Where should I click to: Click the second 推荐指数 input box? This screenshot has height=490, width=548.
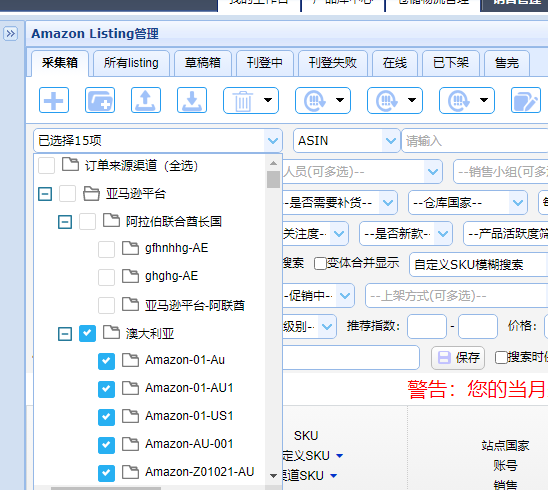478,326
